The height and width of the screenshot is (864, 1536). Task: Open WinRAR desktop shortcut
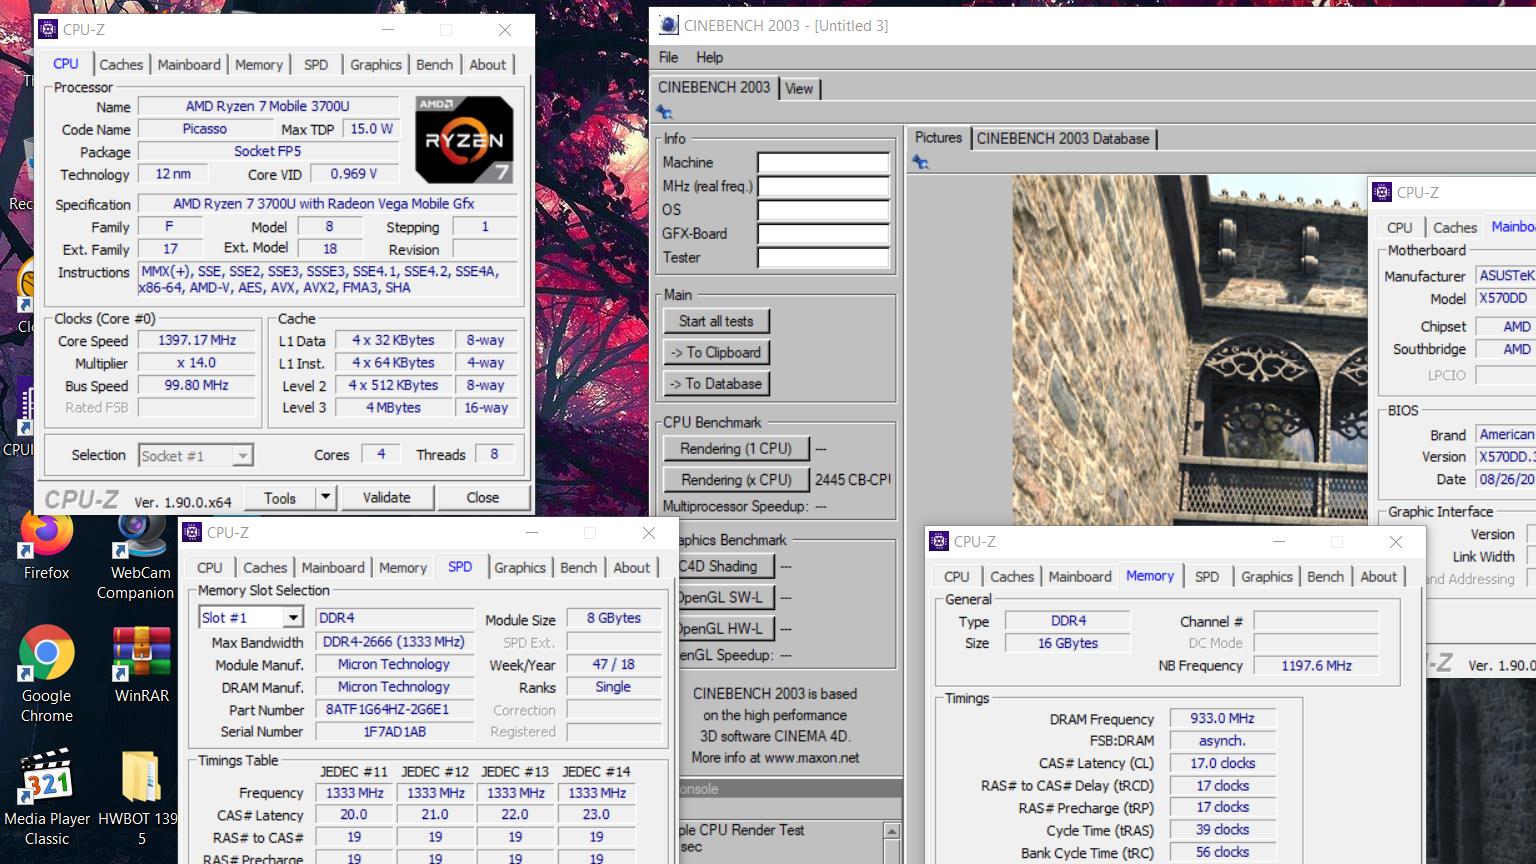pyautogui.click(x=141, y=665)
